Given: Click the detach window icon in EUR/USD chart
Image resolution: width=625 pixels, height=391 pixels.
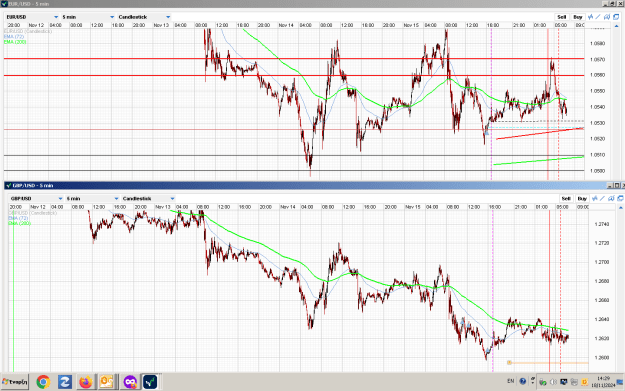Looking at the screenshot, I should click(x=616, y=17).
